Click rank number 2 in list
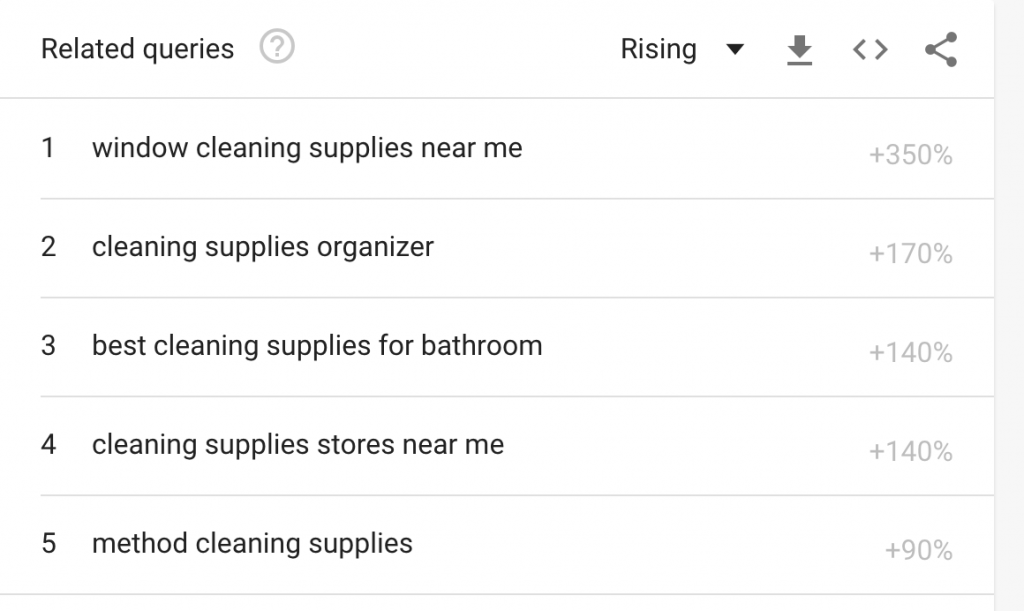Viewport: 1024px width, 611px height. (48, 247)
